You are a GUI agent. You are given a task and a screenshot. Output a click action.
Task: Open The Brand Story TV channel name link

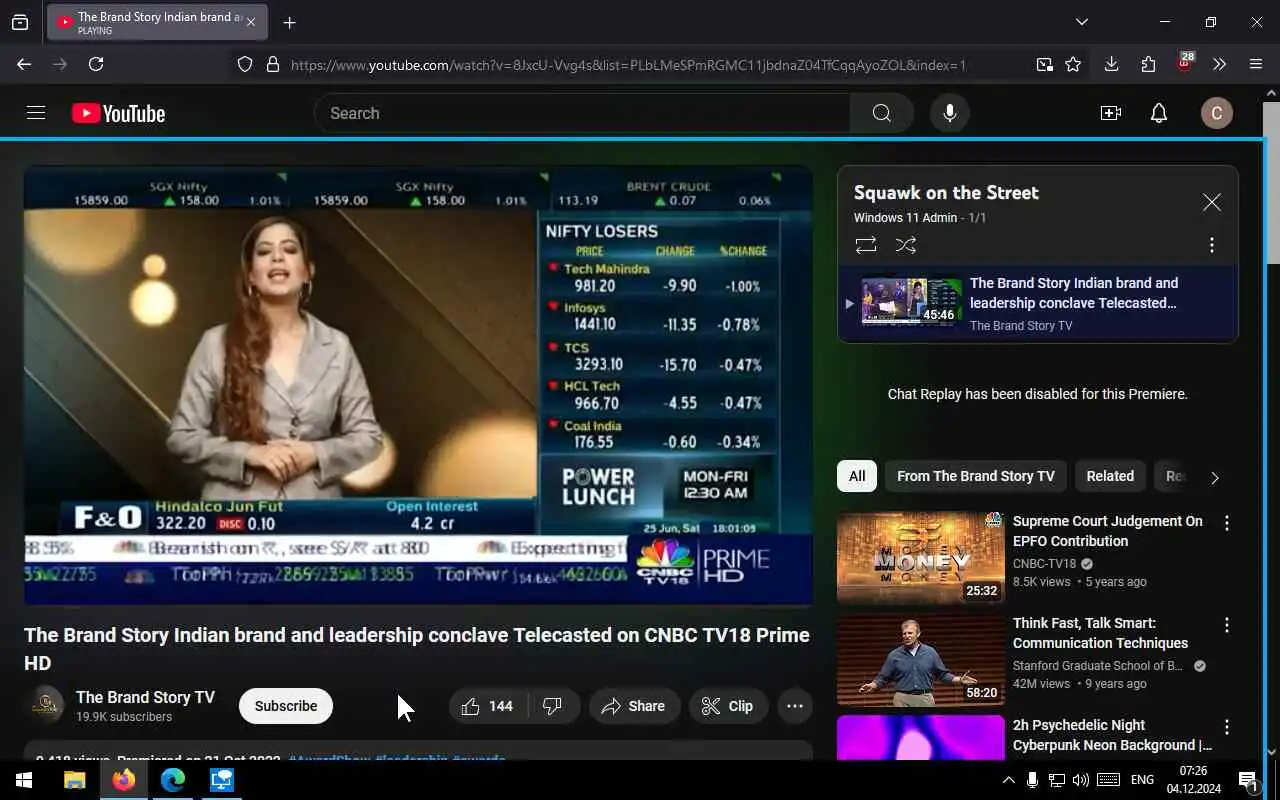145,697
